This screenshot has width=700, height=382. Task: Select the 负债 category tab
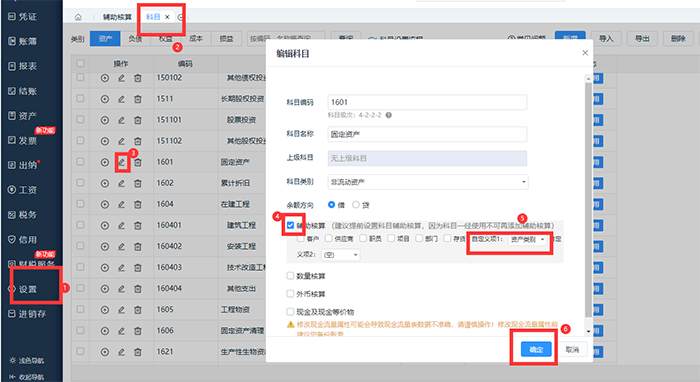(135, 39)
